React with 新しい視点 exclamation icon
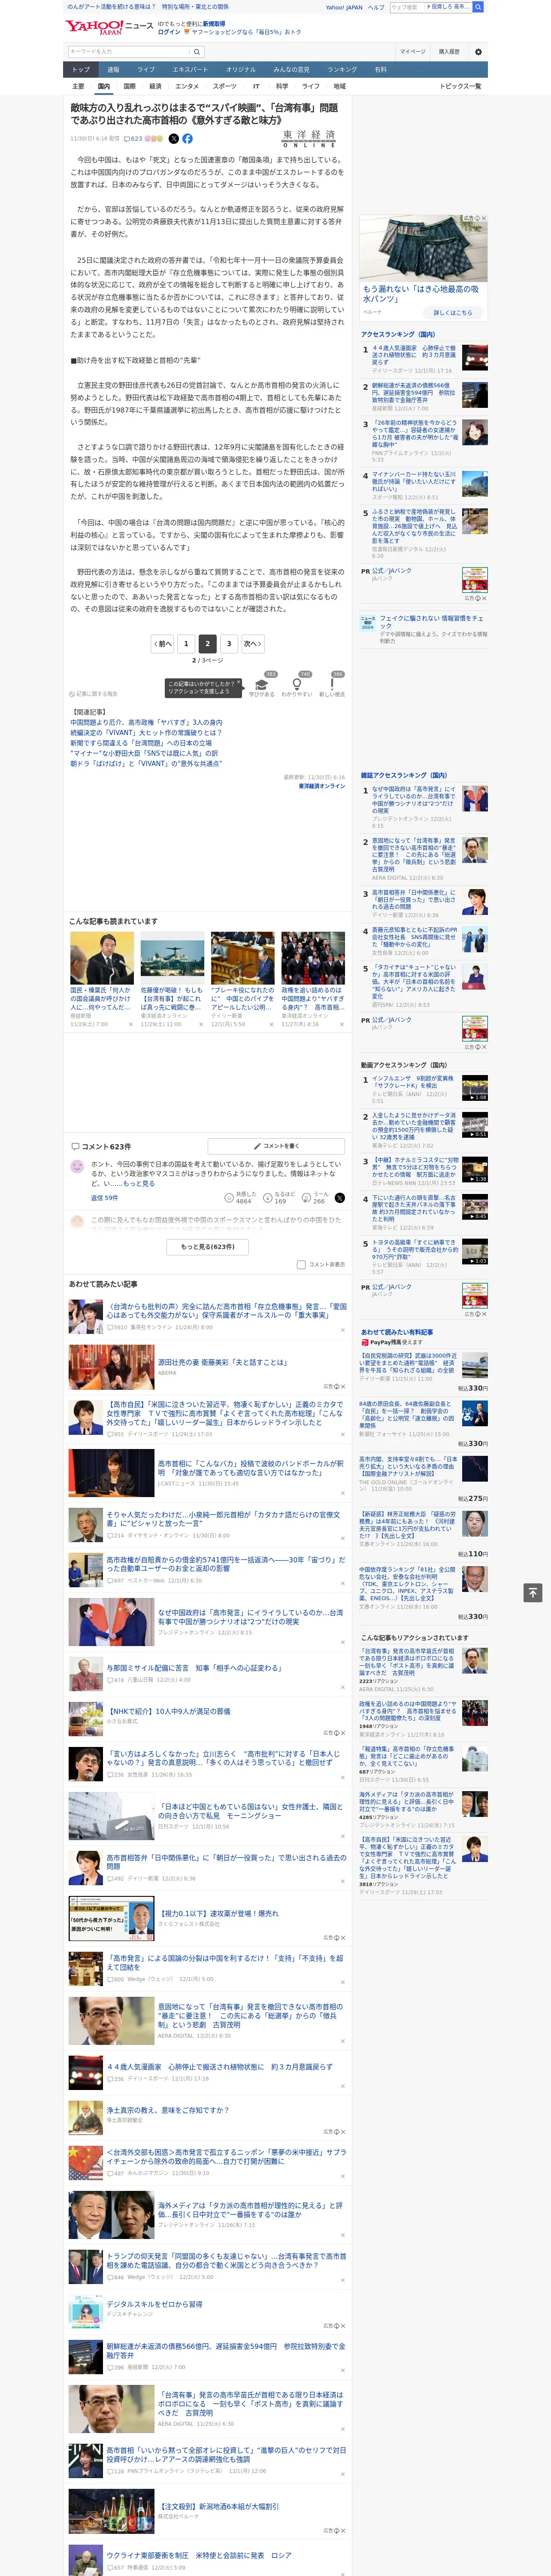Viewport: 551px width, 2576px height. point(332,685)
